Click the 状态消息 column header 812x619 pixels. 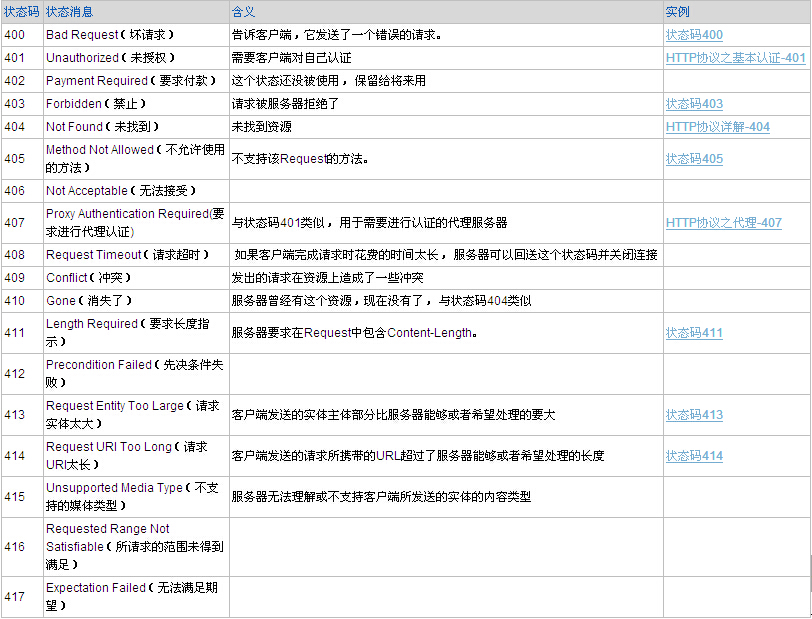[69, 12]
